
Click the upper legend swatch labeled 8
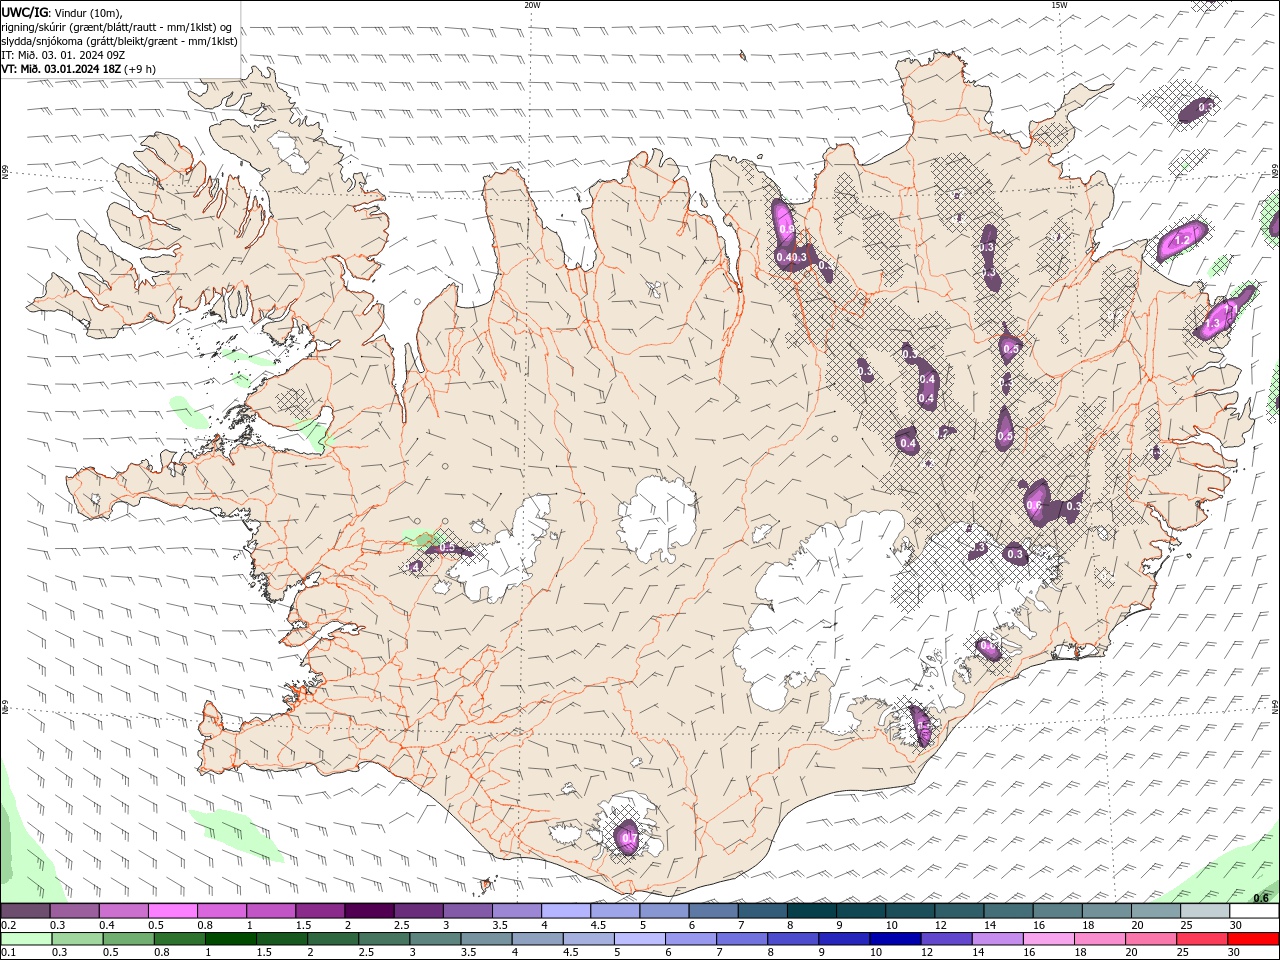tap(811, 911)
